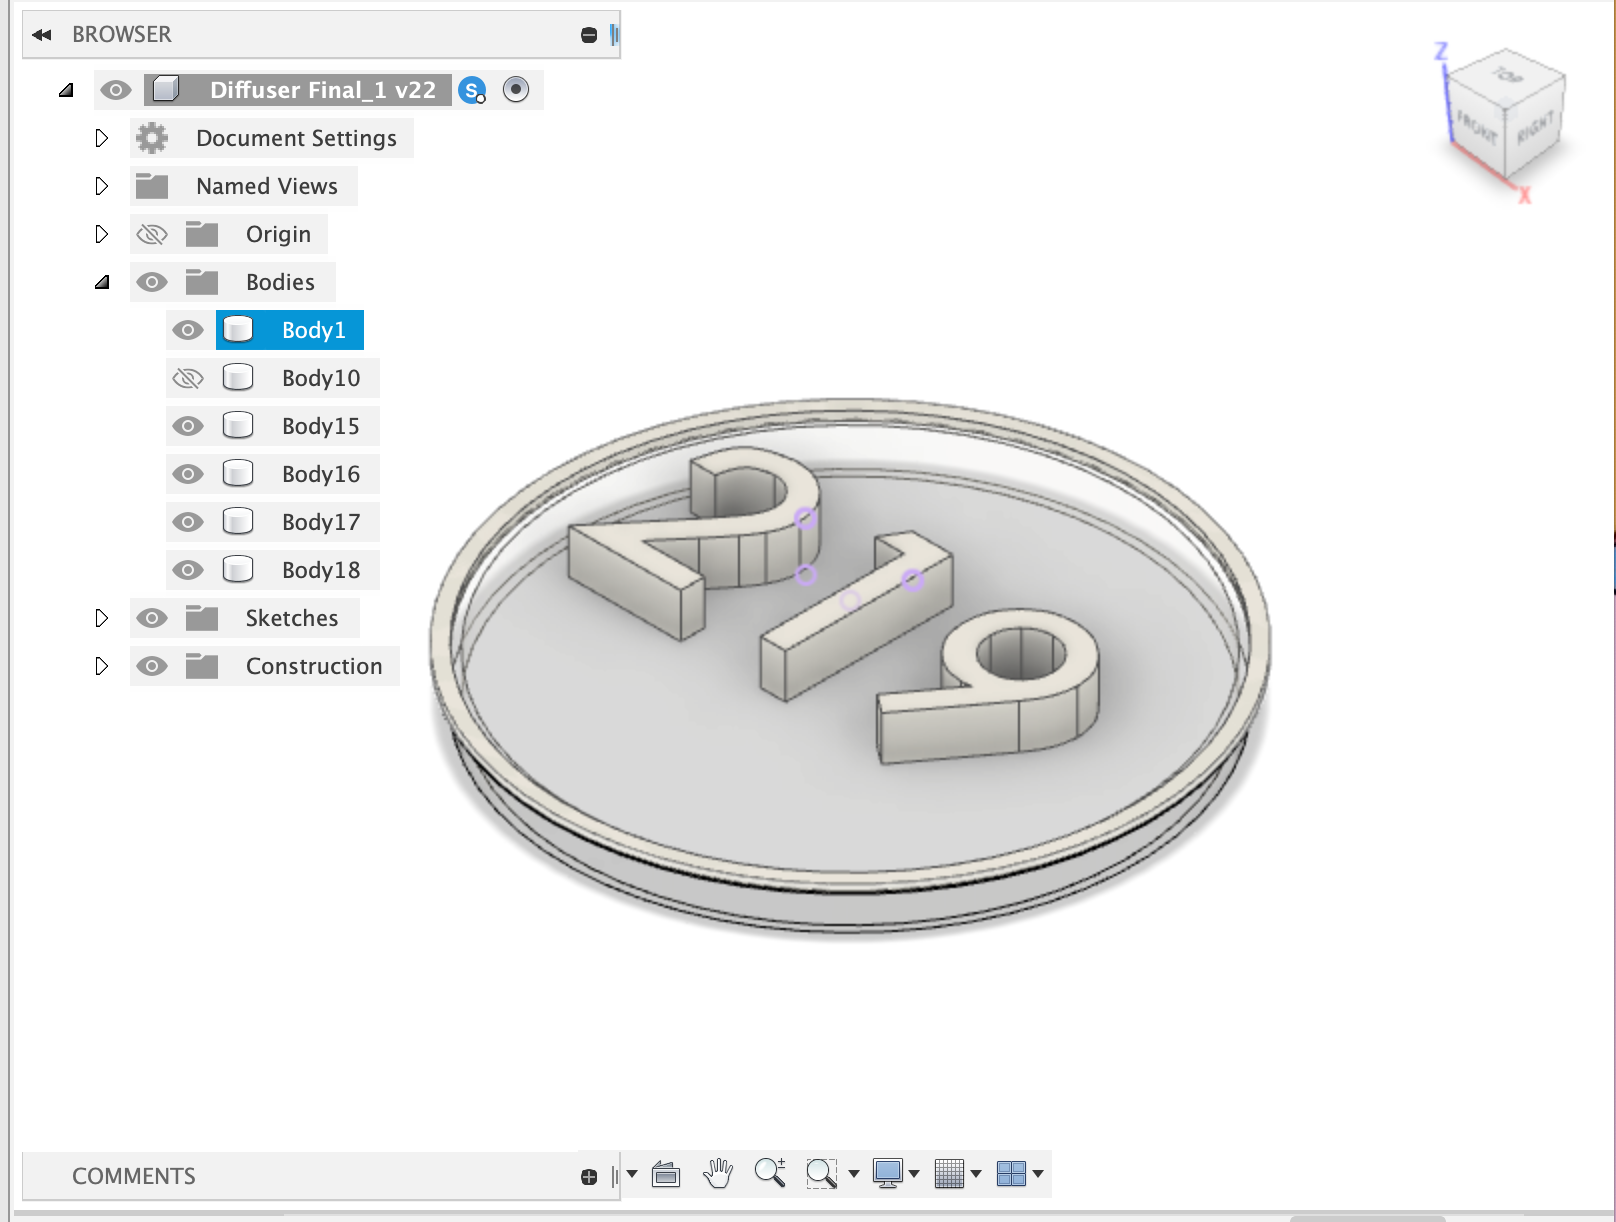Click the Construction folder icon
The height and width of the screenshot is (1222, 1616).
point(202,666)
